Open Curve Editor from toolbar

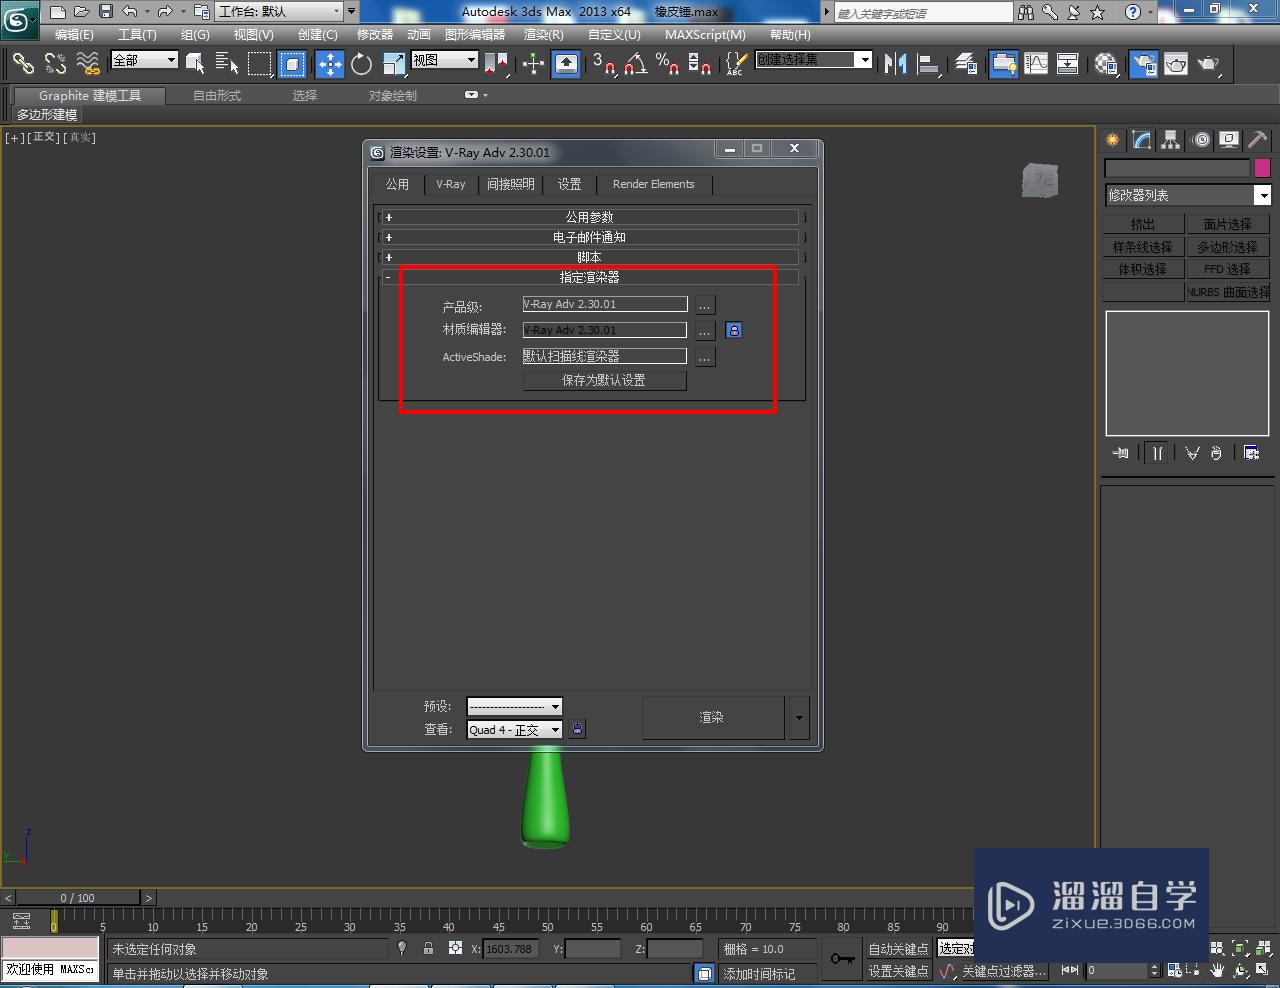[x=1036, y=64]
